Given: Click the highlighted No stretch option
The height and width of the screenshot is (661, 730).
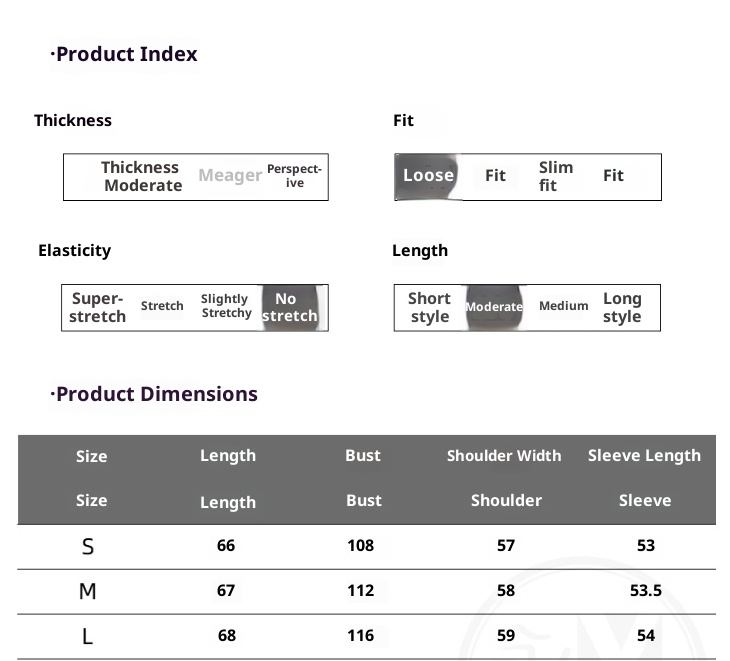Looking at the screenshot, I should [288, 307].
